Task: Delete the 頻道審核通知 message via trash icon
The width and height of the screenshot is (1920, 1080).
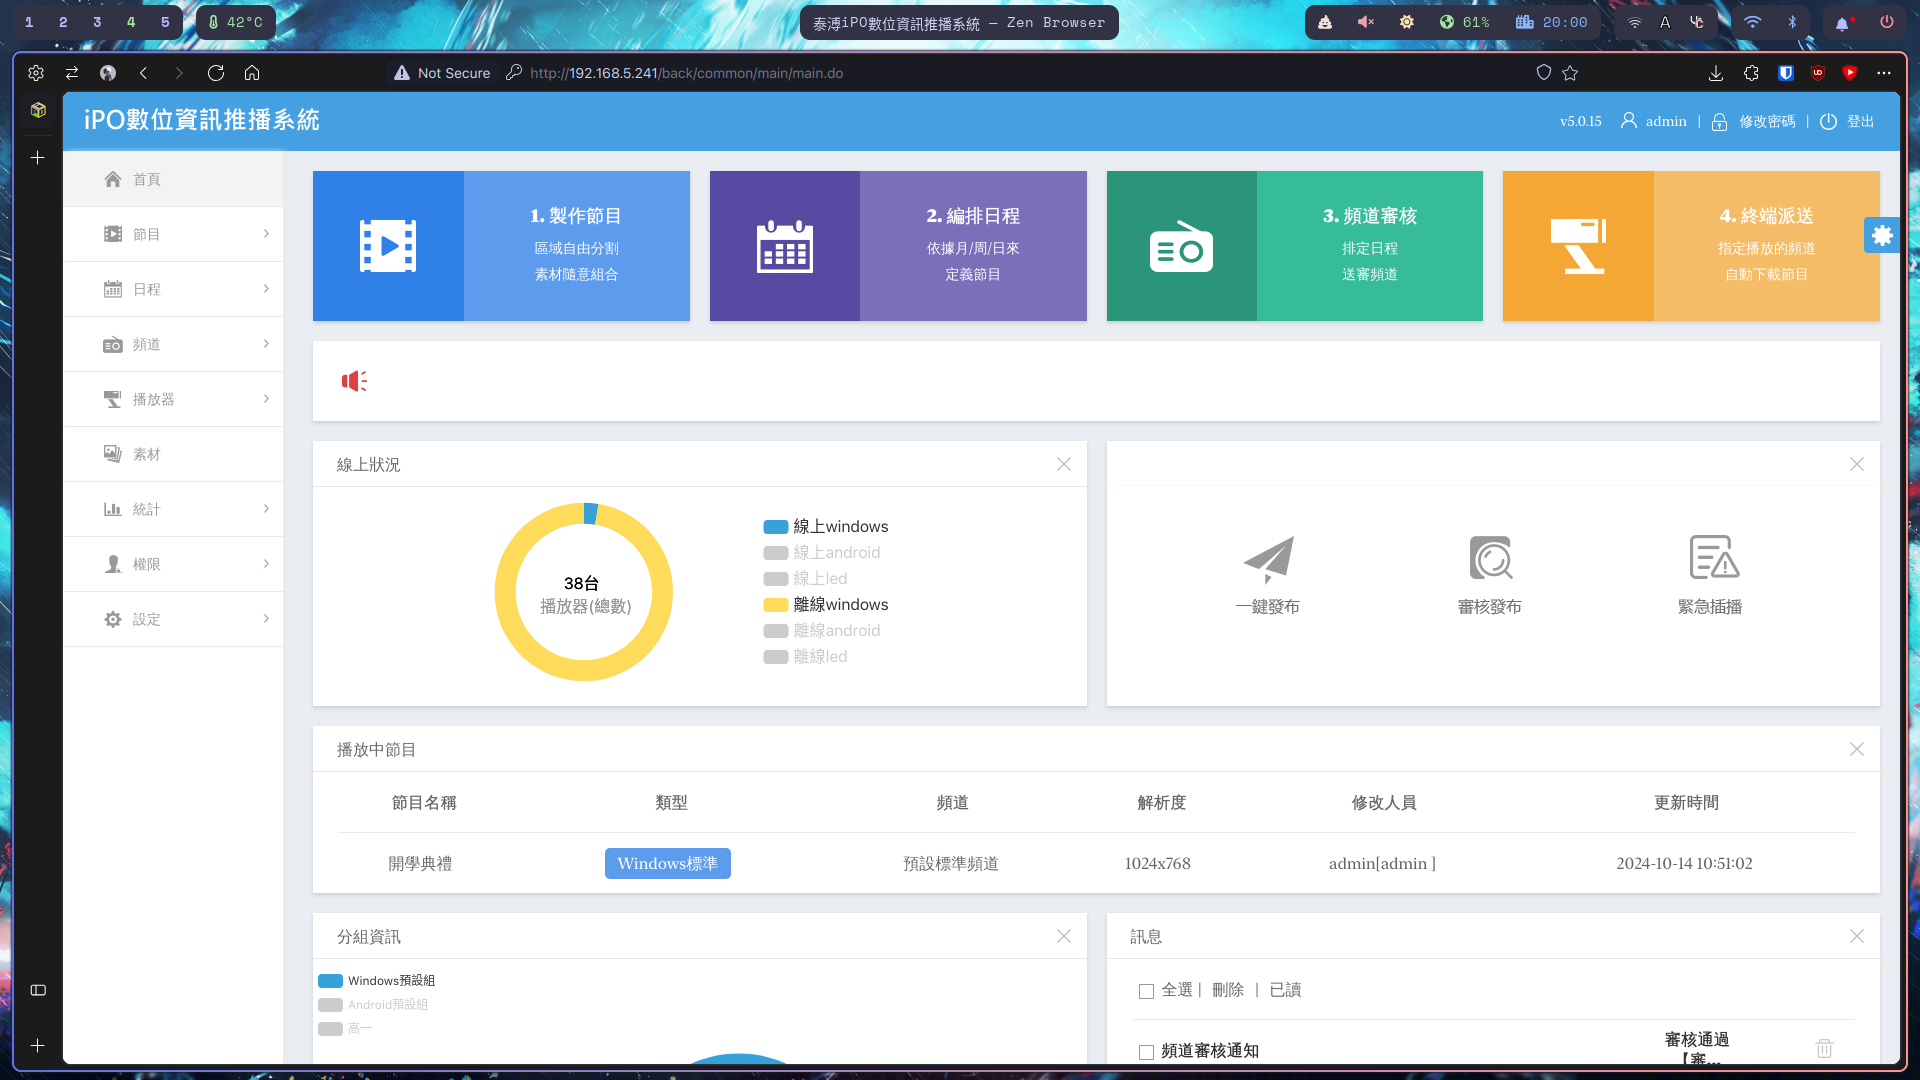Action: [x=1824, y=1048]
